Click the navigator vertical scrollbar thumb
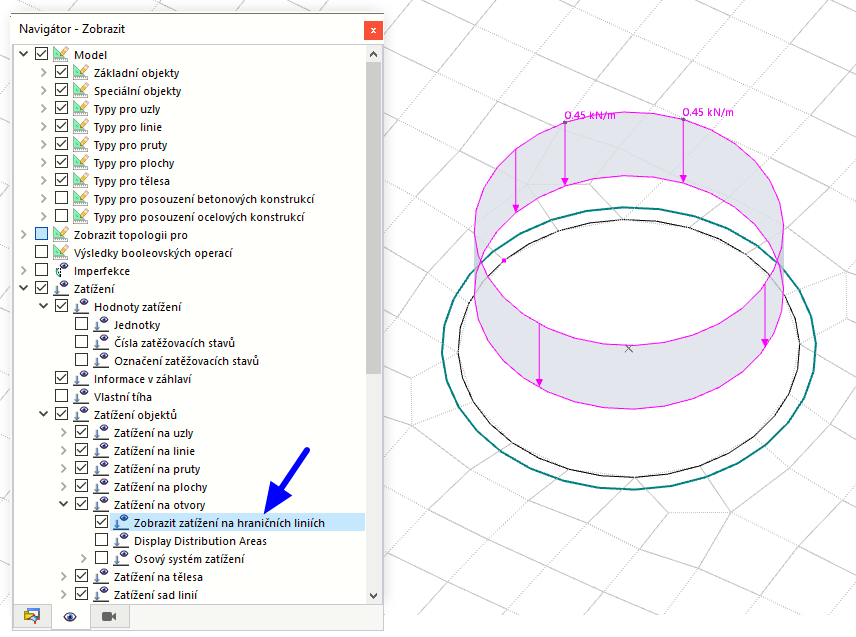This screenshot has width=856, height=637. [373, 218]
